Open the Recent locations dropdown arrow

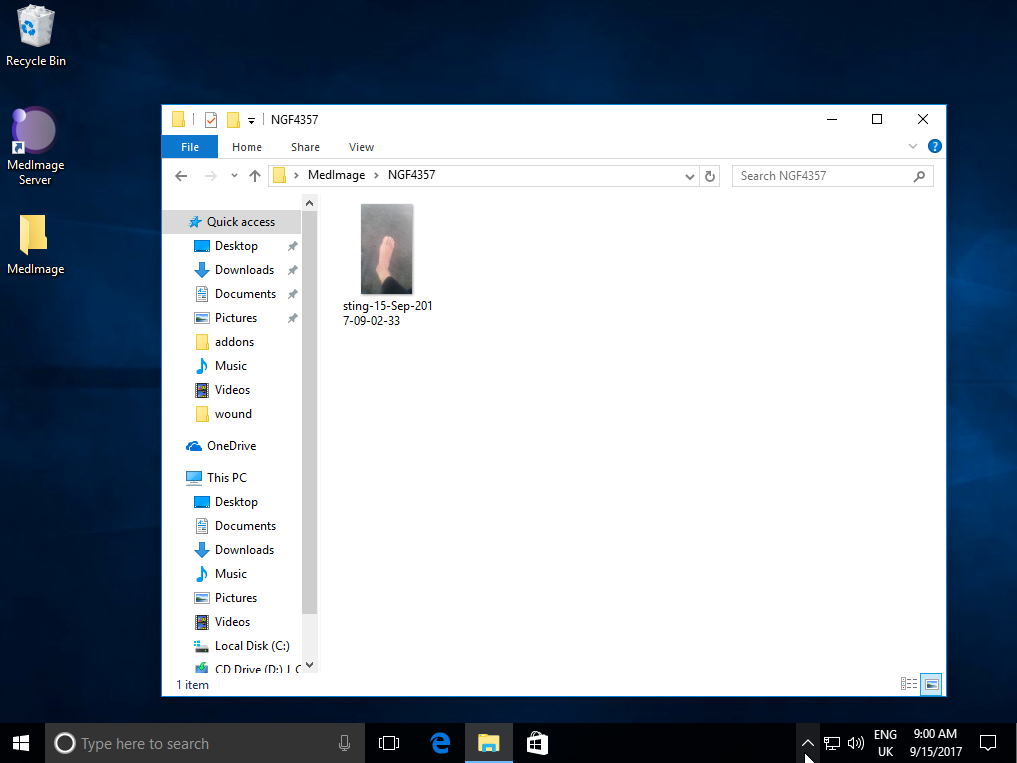point(234,176)
